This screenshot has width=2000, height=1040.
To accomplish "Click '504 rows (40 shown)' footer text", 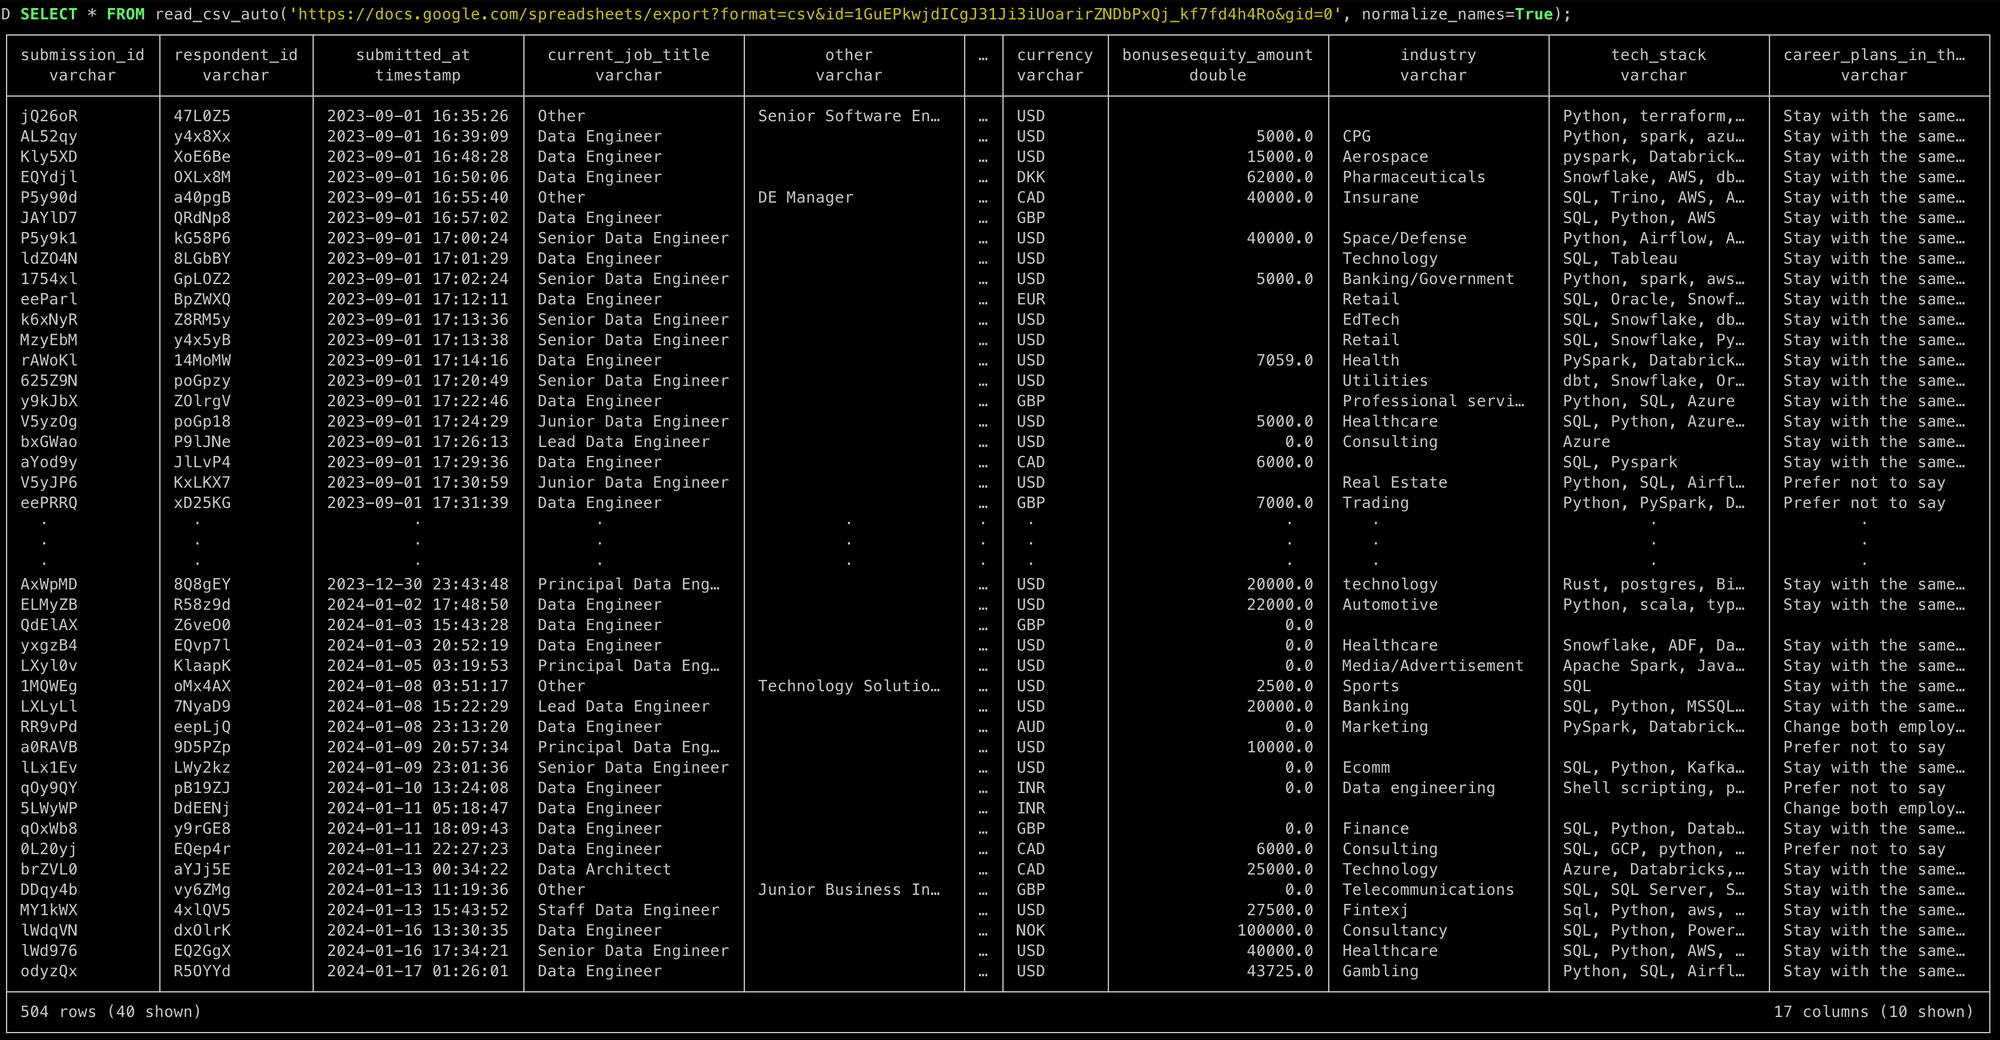I will coord(111,1012).
